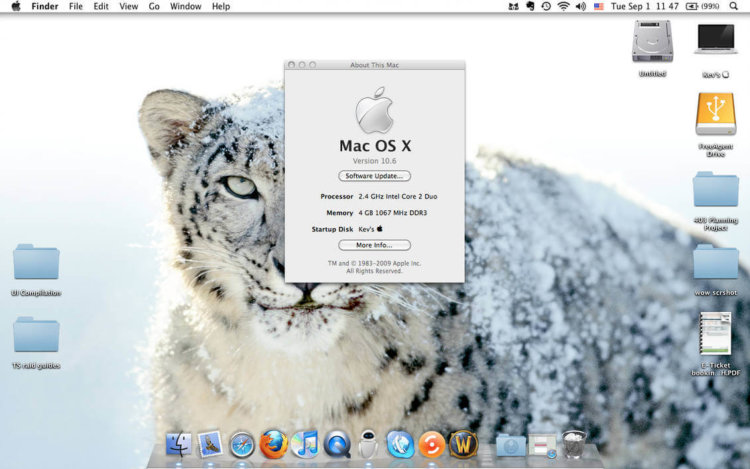Launch Mail from the Dock

[x=210, y=444]
